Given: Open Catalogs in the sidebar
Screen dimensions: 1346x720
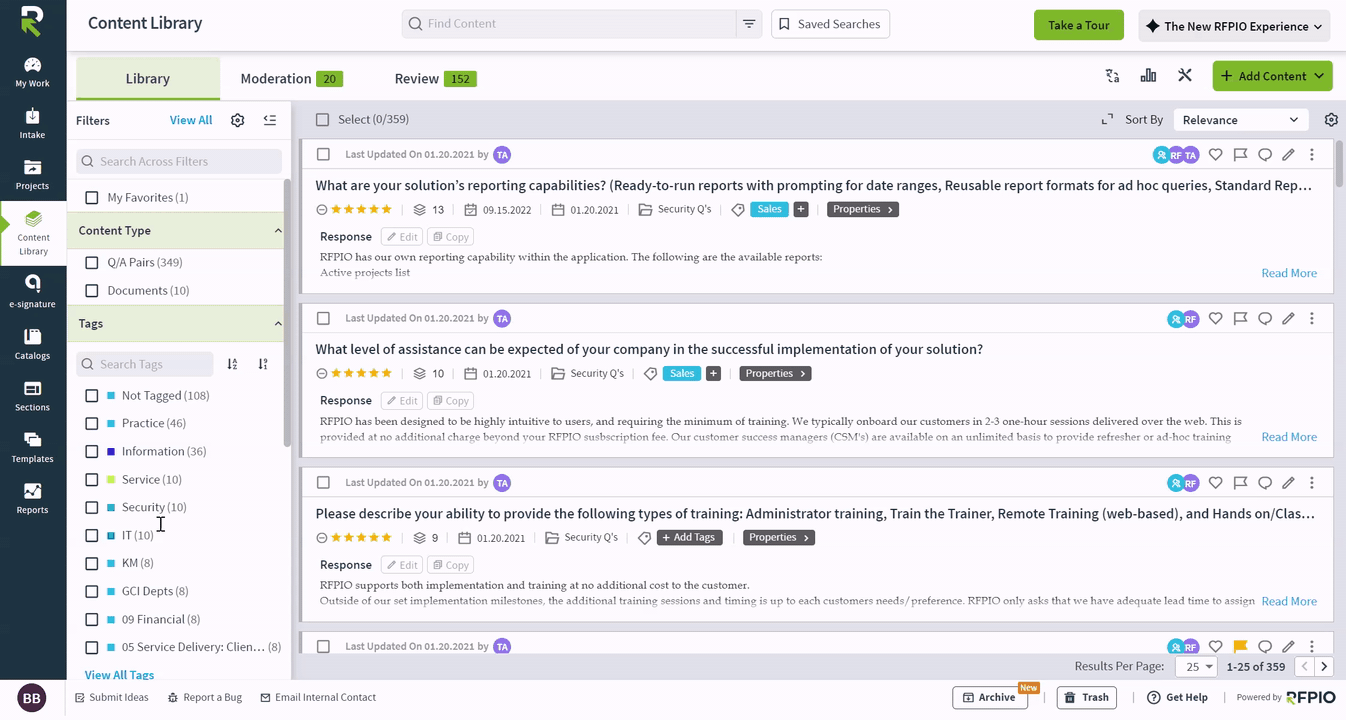Looking at the screenshot, I should [x=32, y=345].
